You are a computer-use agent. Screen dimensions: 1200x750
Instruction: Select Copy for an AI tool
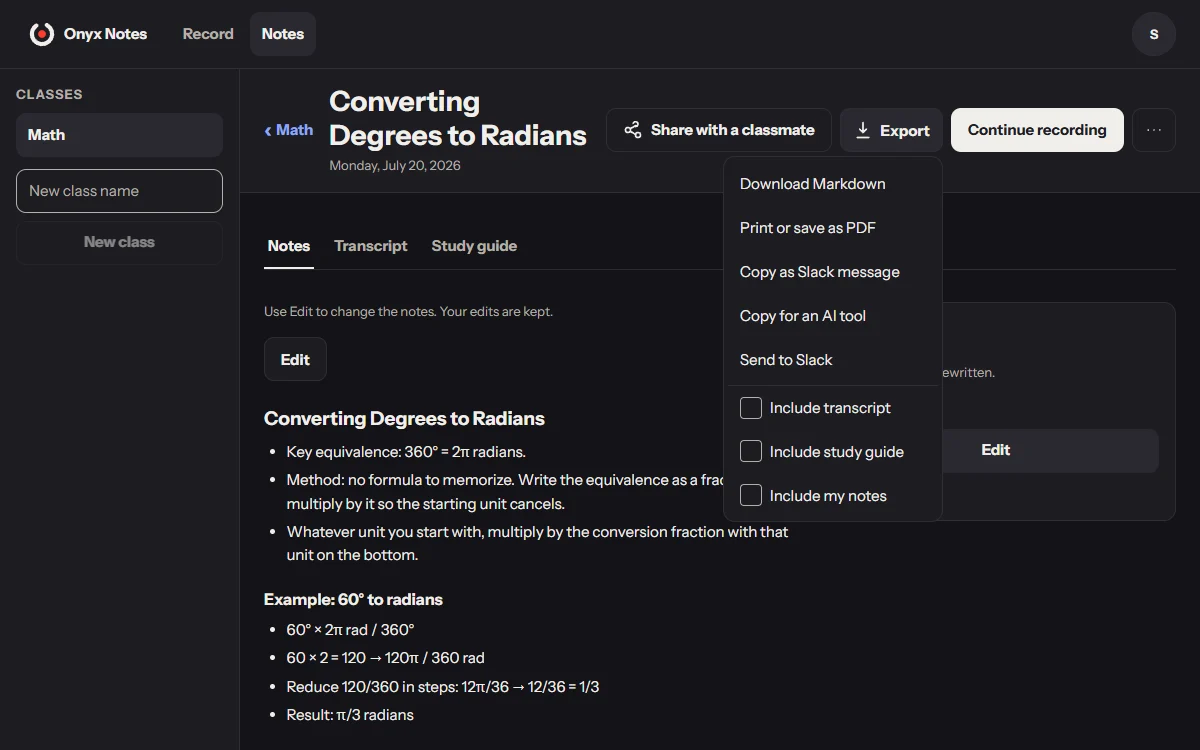(833, 316)
